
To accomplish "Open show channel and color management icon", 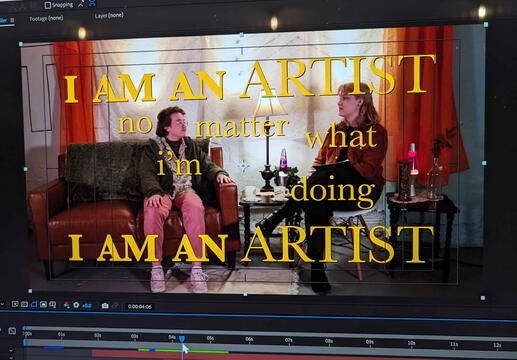I will tap(67, 305).
